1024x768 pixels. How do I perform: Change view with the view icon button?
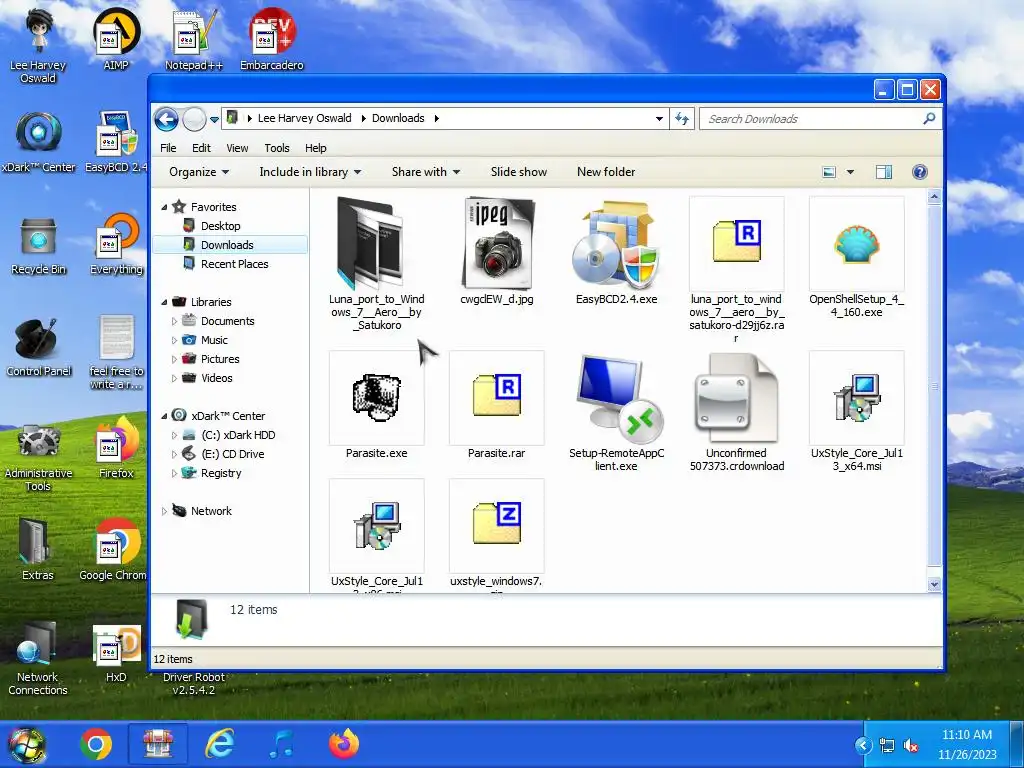[829, 172]
